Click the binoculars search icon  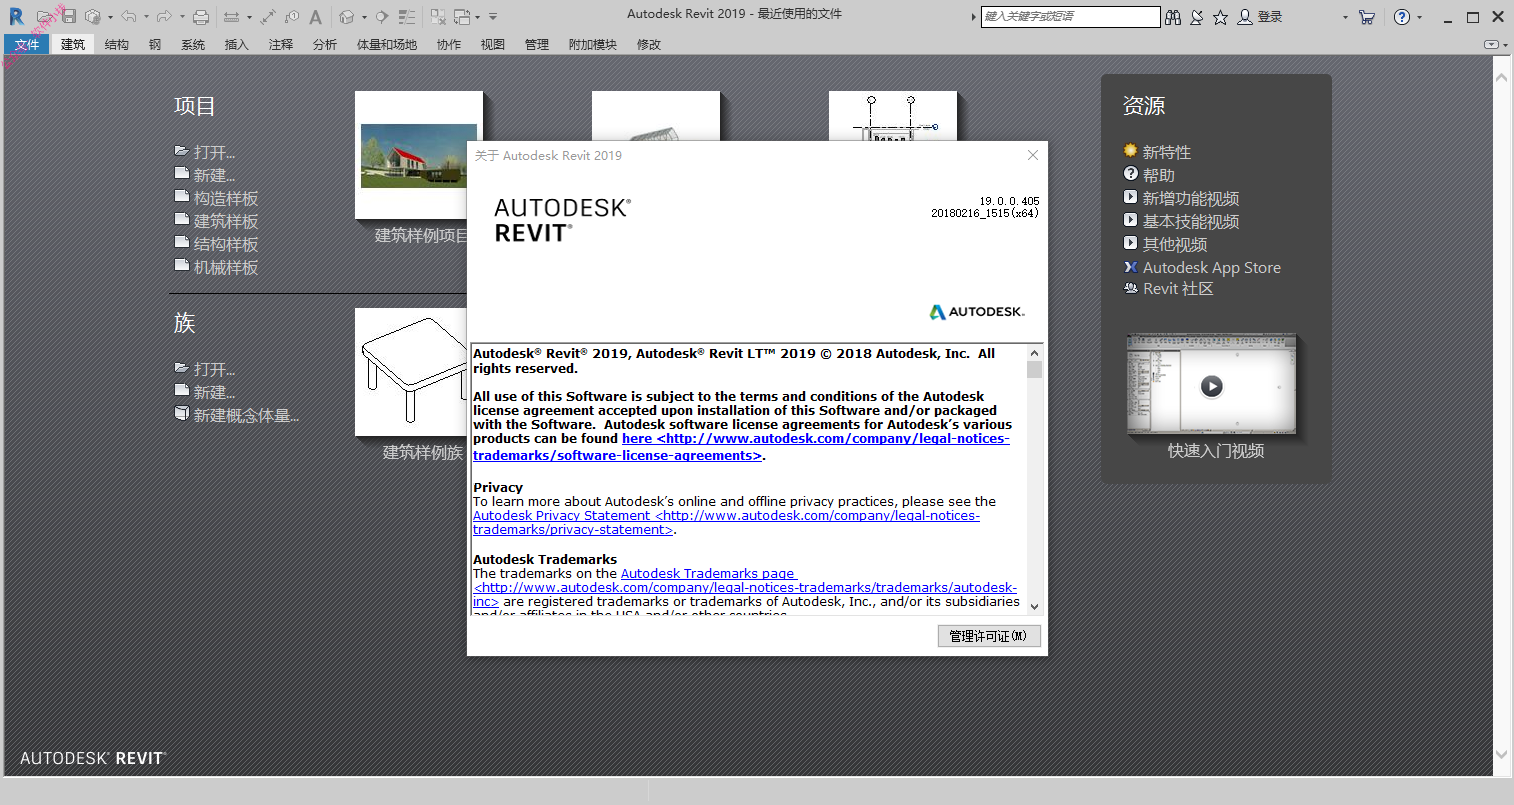tap(1173, 17)
